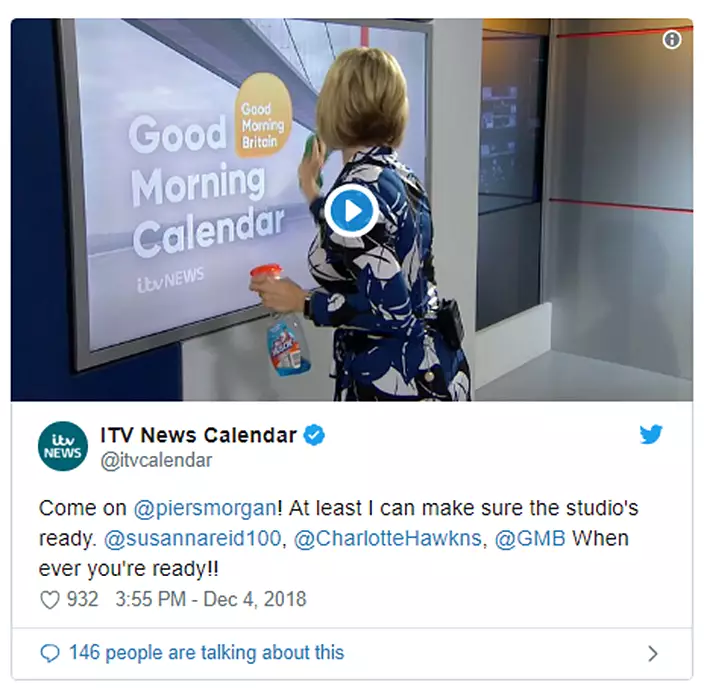Expand conversation with right chevron arrow
This screenshot has height=691, width=704.
(653, 653)
